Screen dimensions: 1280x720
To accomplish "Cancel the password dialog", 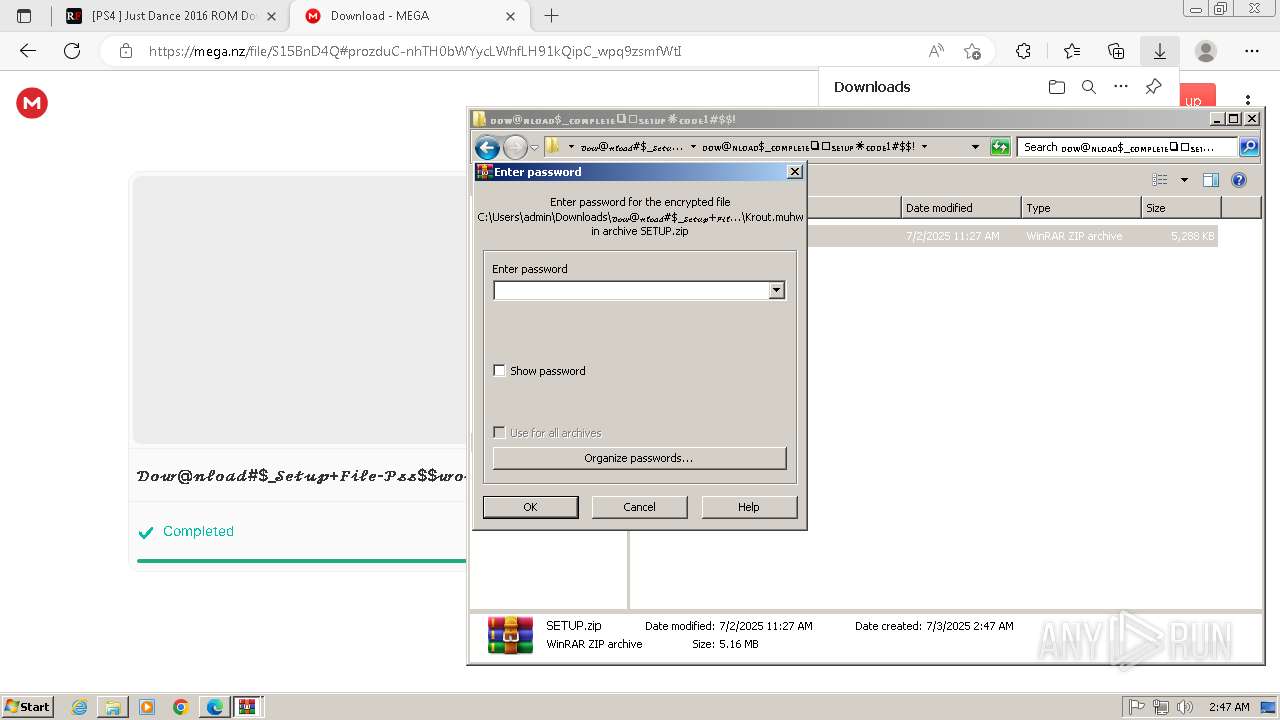I will pos(639,507).
